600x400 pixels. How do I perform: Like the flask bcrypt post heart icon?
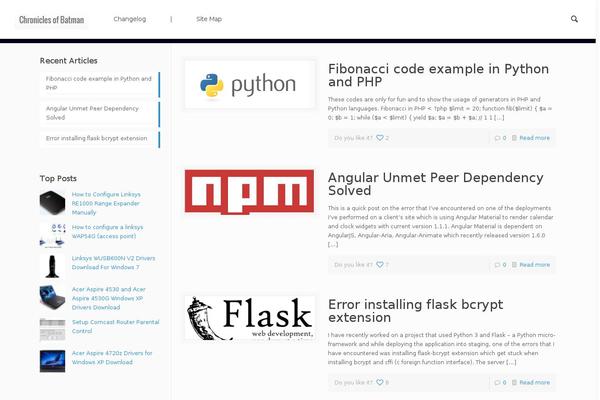pyautogui.click(x=380, y=382)
